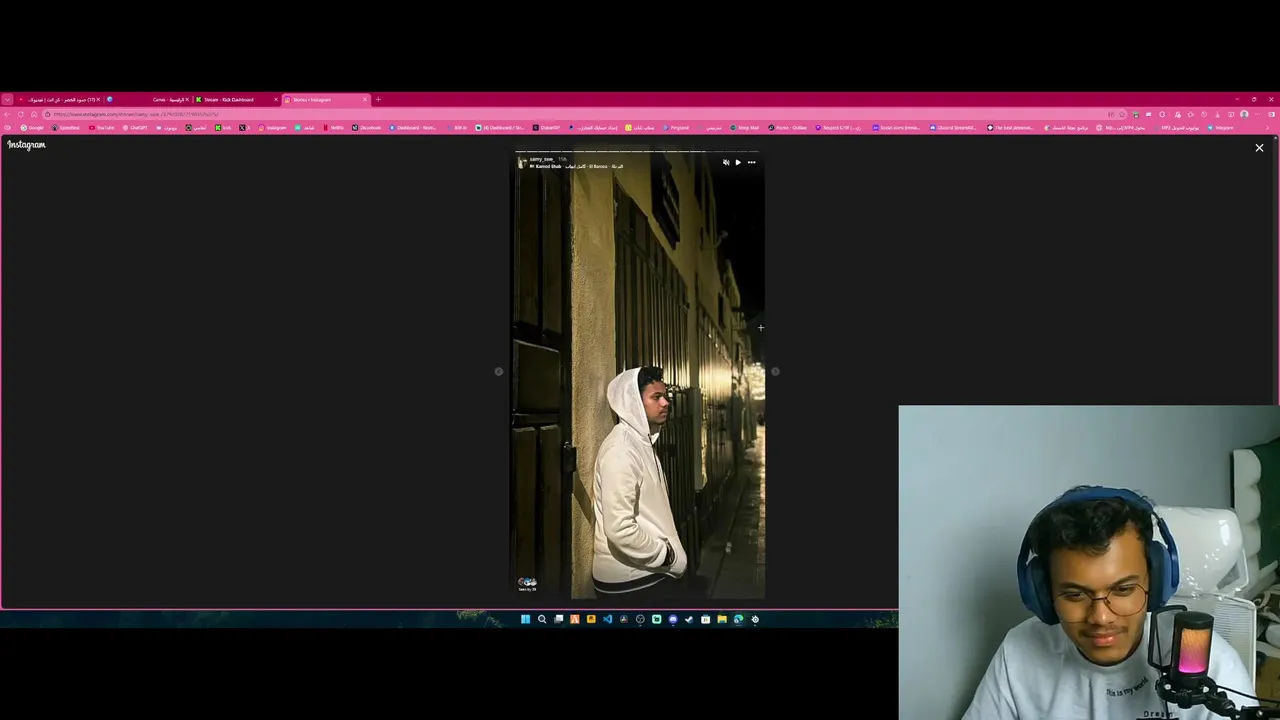Screen dimensions: 1280x720
Task: Open the story's three-dot options menu
Action: 751,162
